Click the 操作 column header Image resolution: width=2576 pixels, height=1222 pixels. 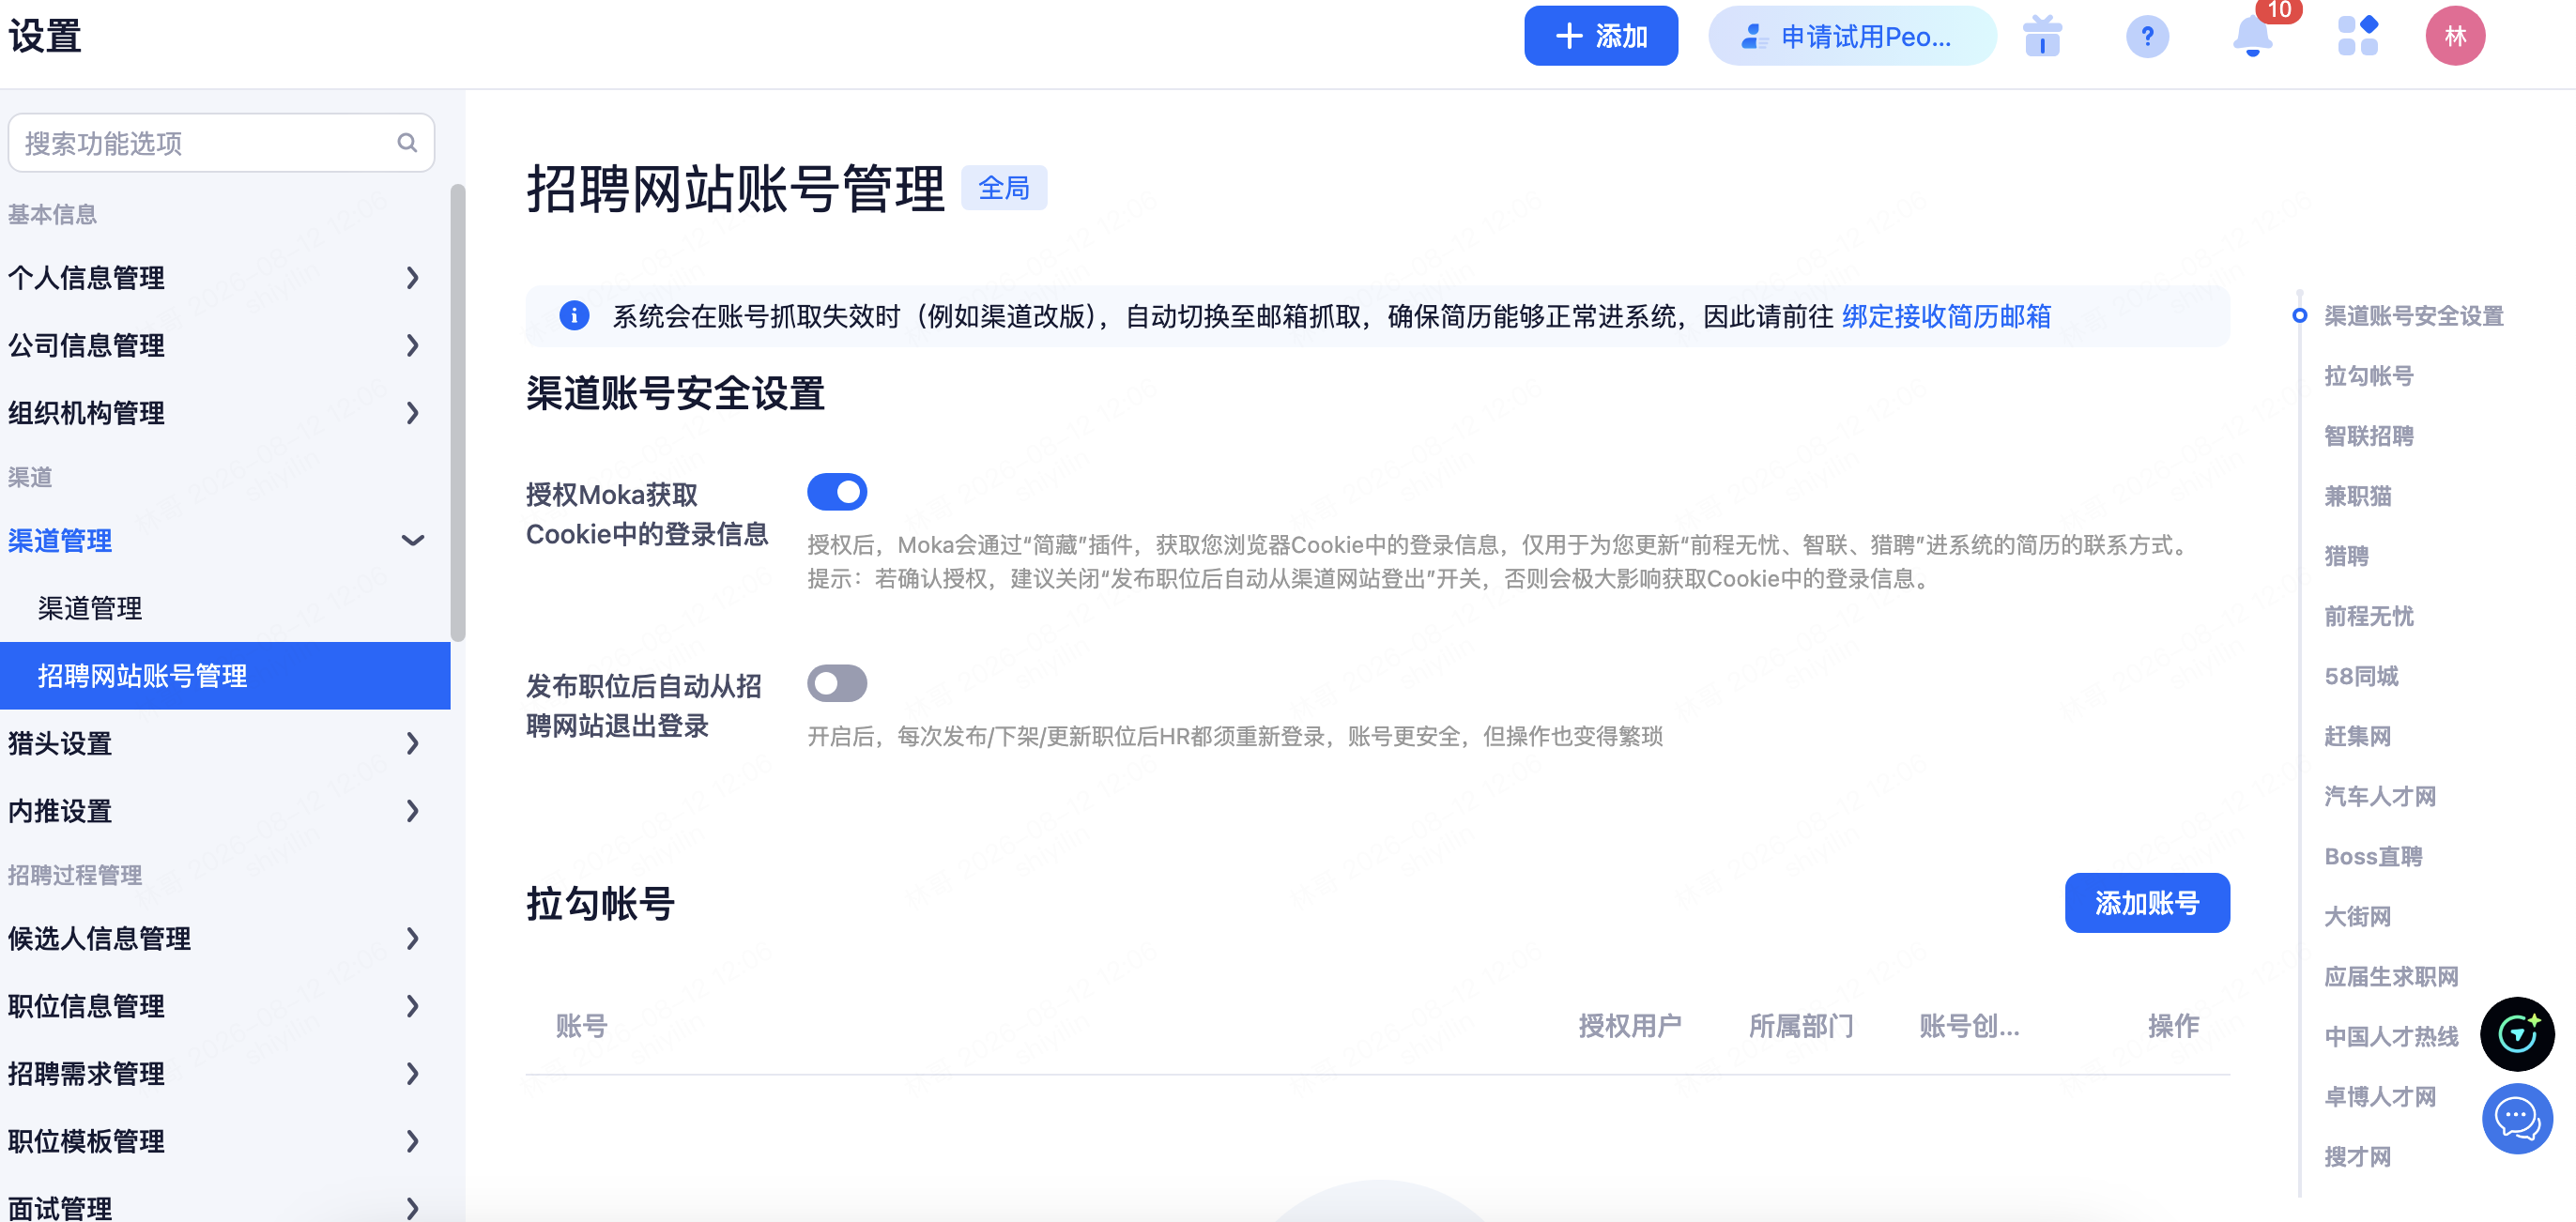[x=2172, y=1025]
